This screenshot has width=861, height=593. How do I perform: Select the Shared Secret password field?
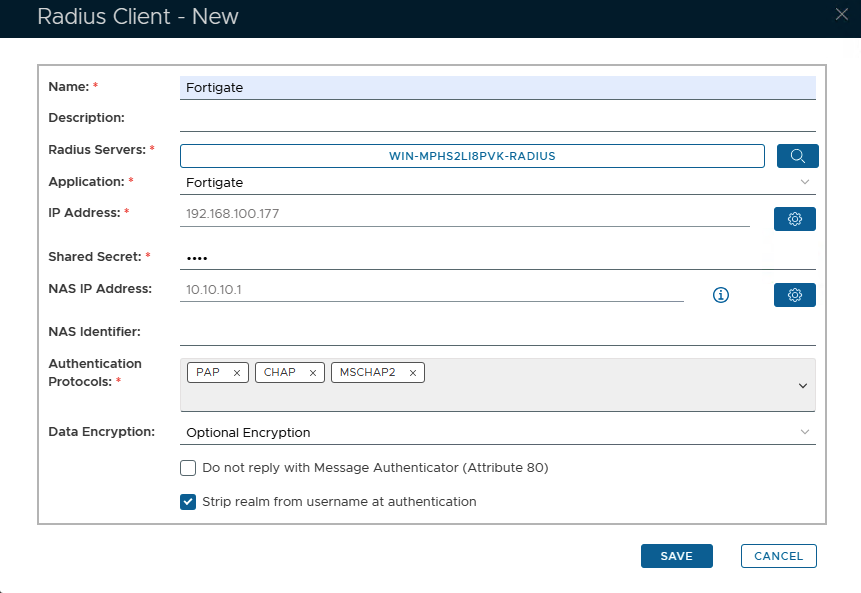pyautogui.click(x=497, y=257)
